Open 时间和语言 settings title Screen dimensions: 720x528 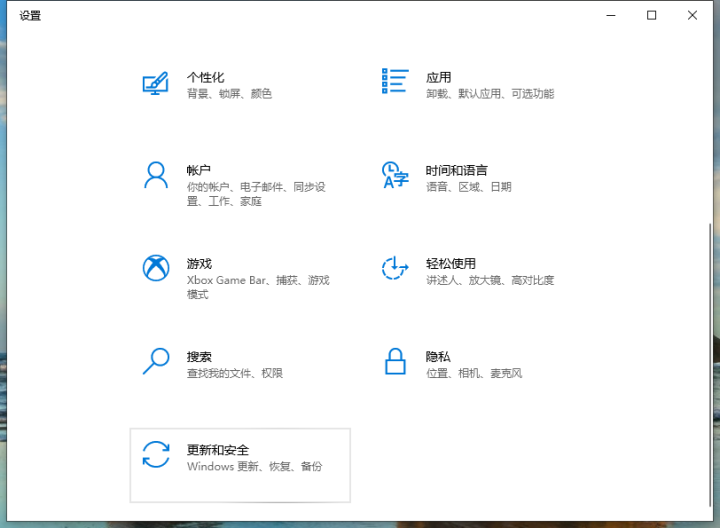pyautogui.click(x=456, y=170)
